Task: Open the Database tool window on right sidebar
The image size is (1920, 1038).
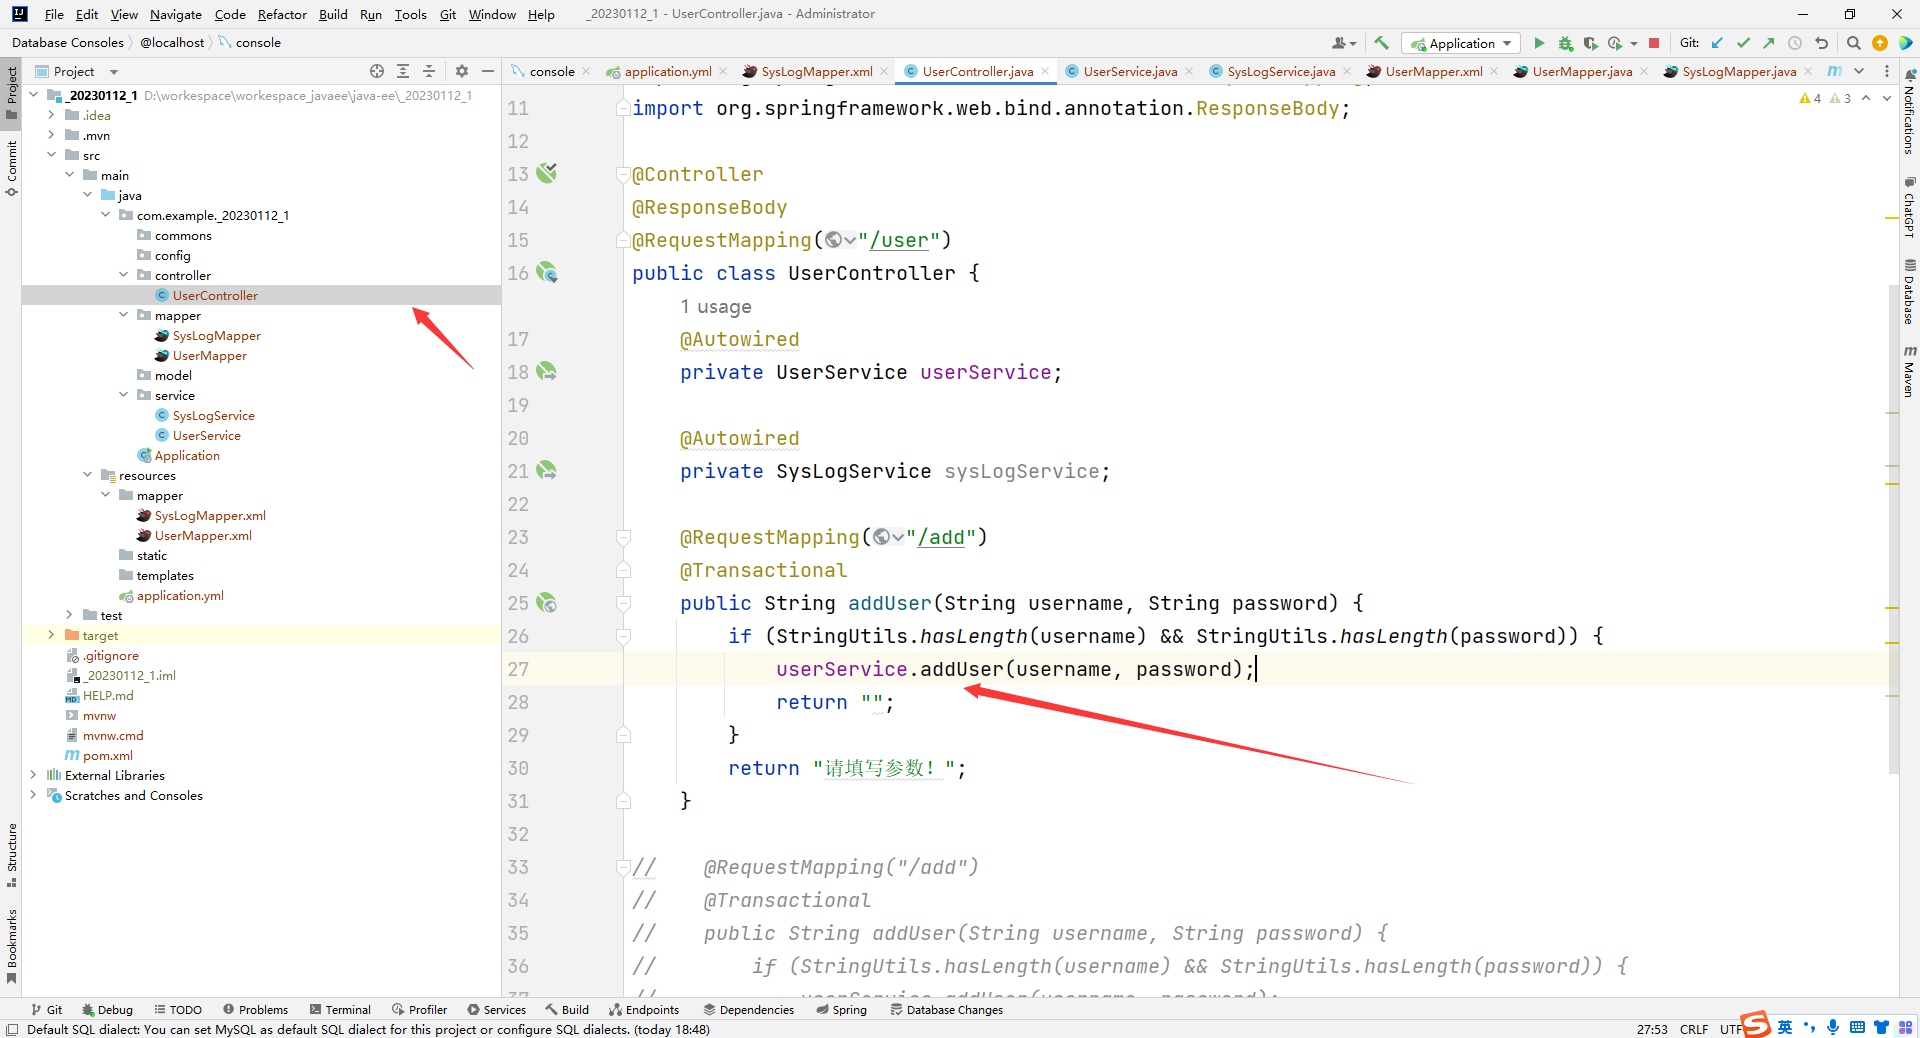Action: click(1909, 293)
